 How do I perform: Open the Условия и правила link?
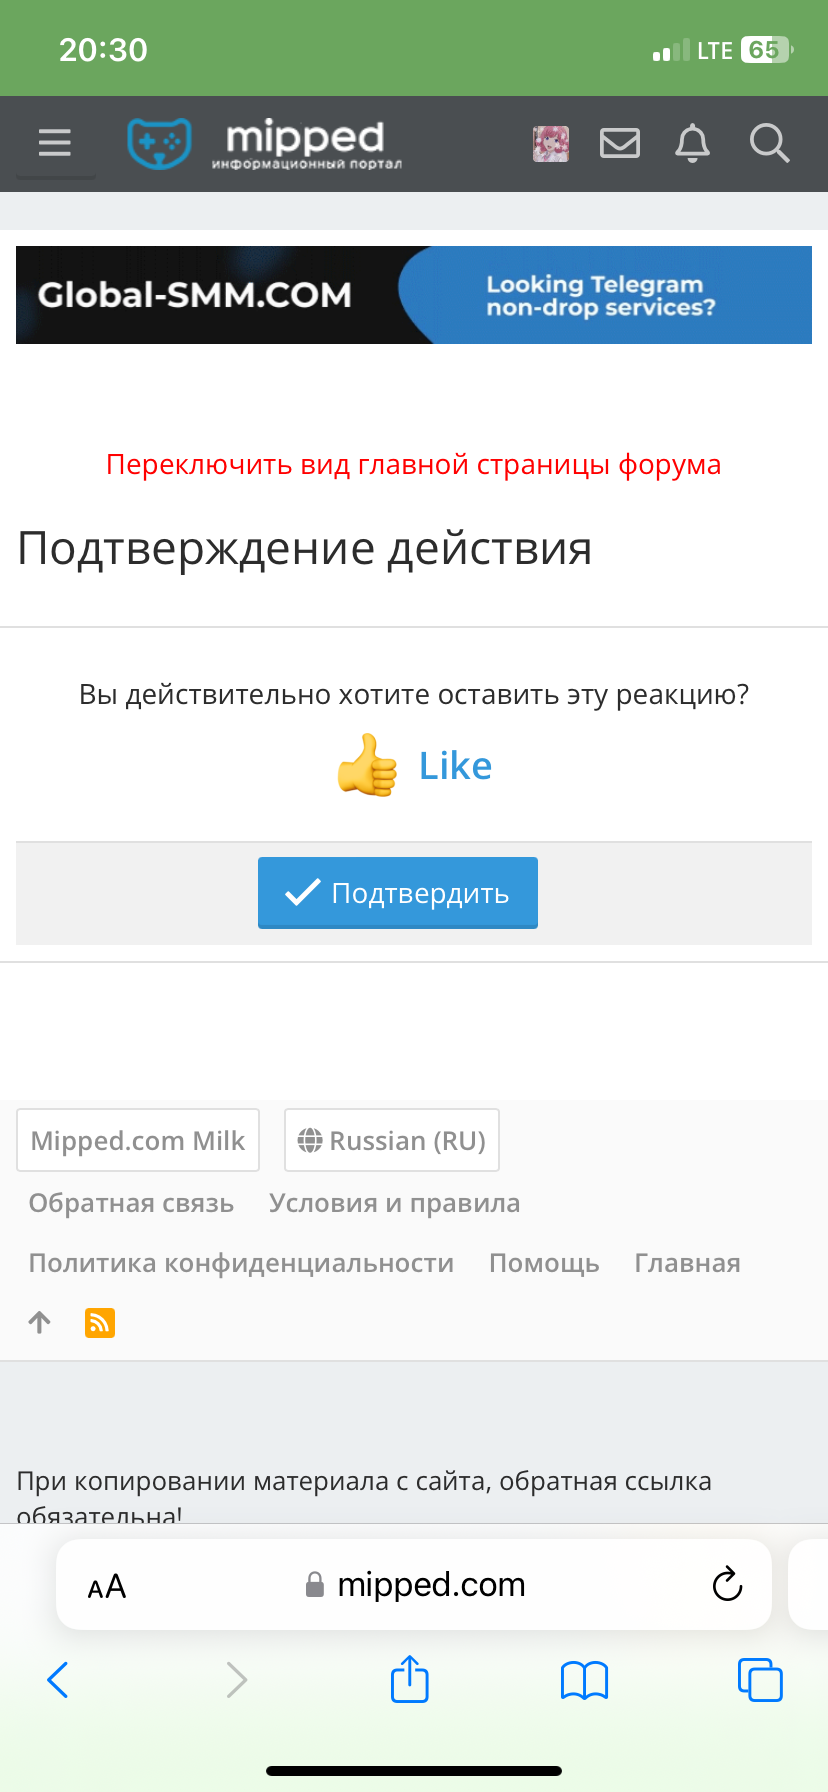395,1203
